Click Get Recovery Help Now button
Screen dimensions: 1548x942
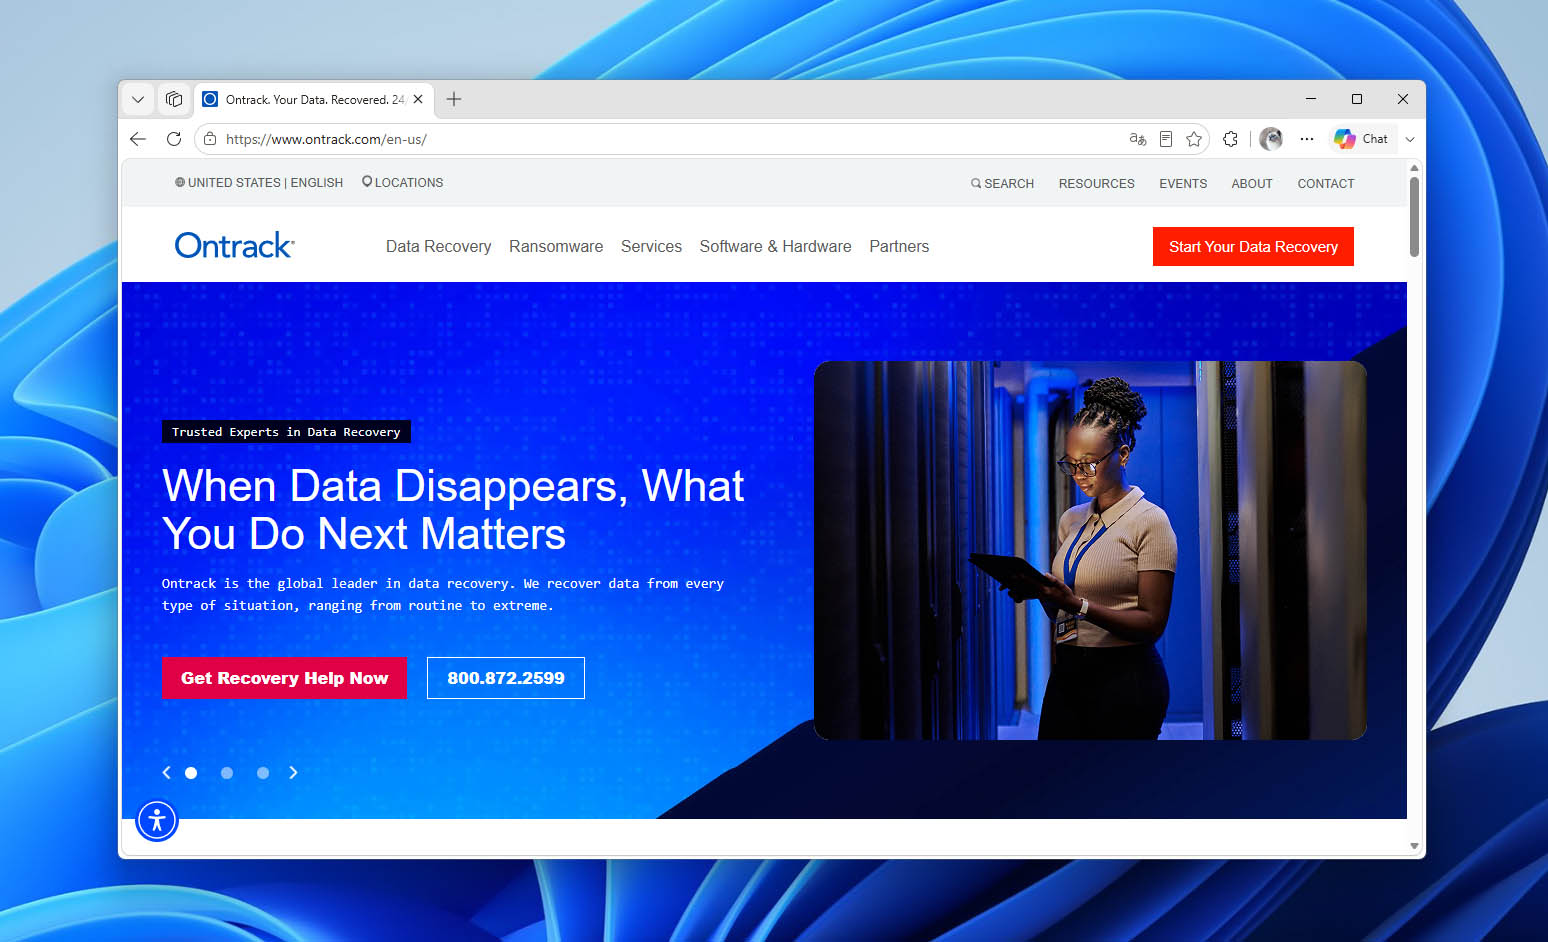coord(284,678)
